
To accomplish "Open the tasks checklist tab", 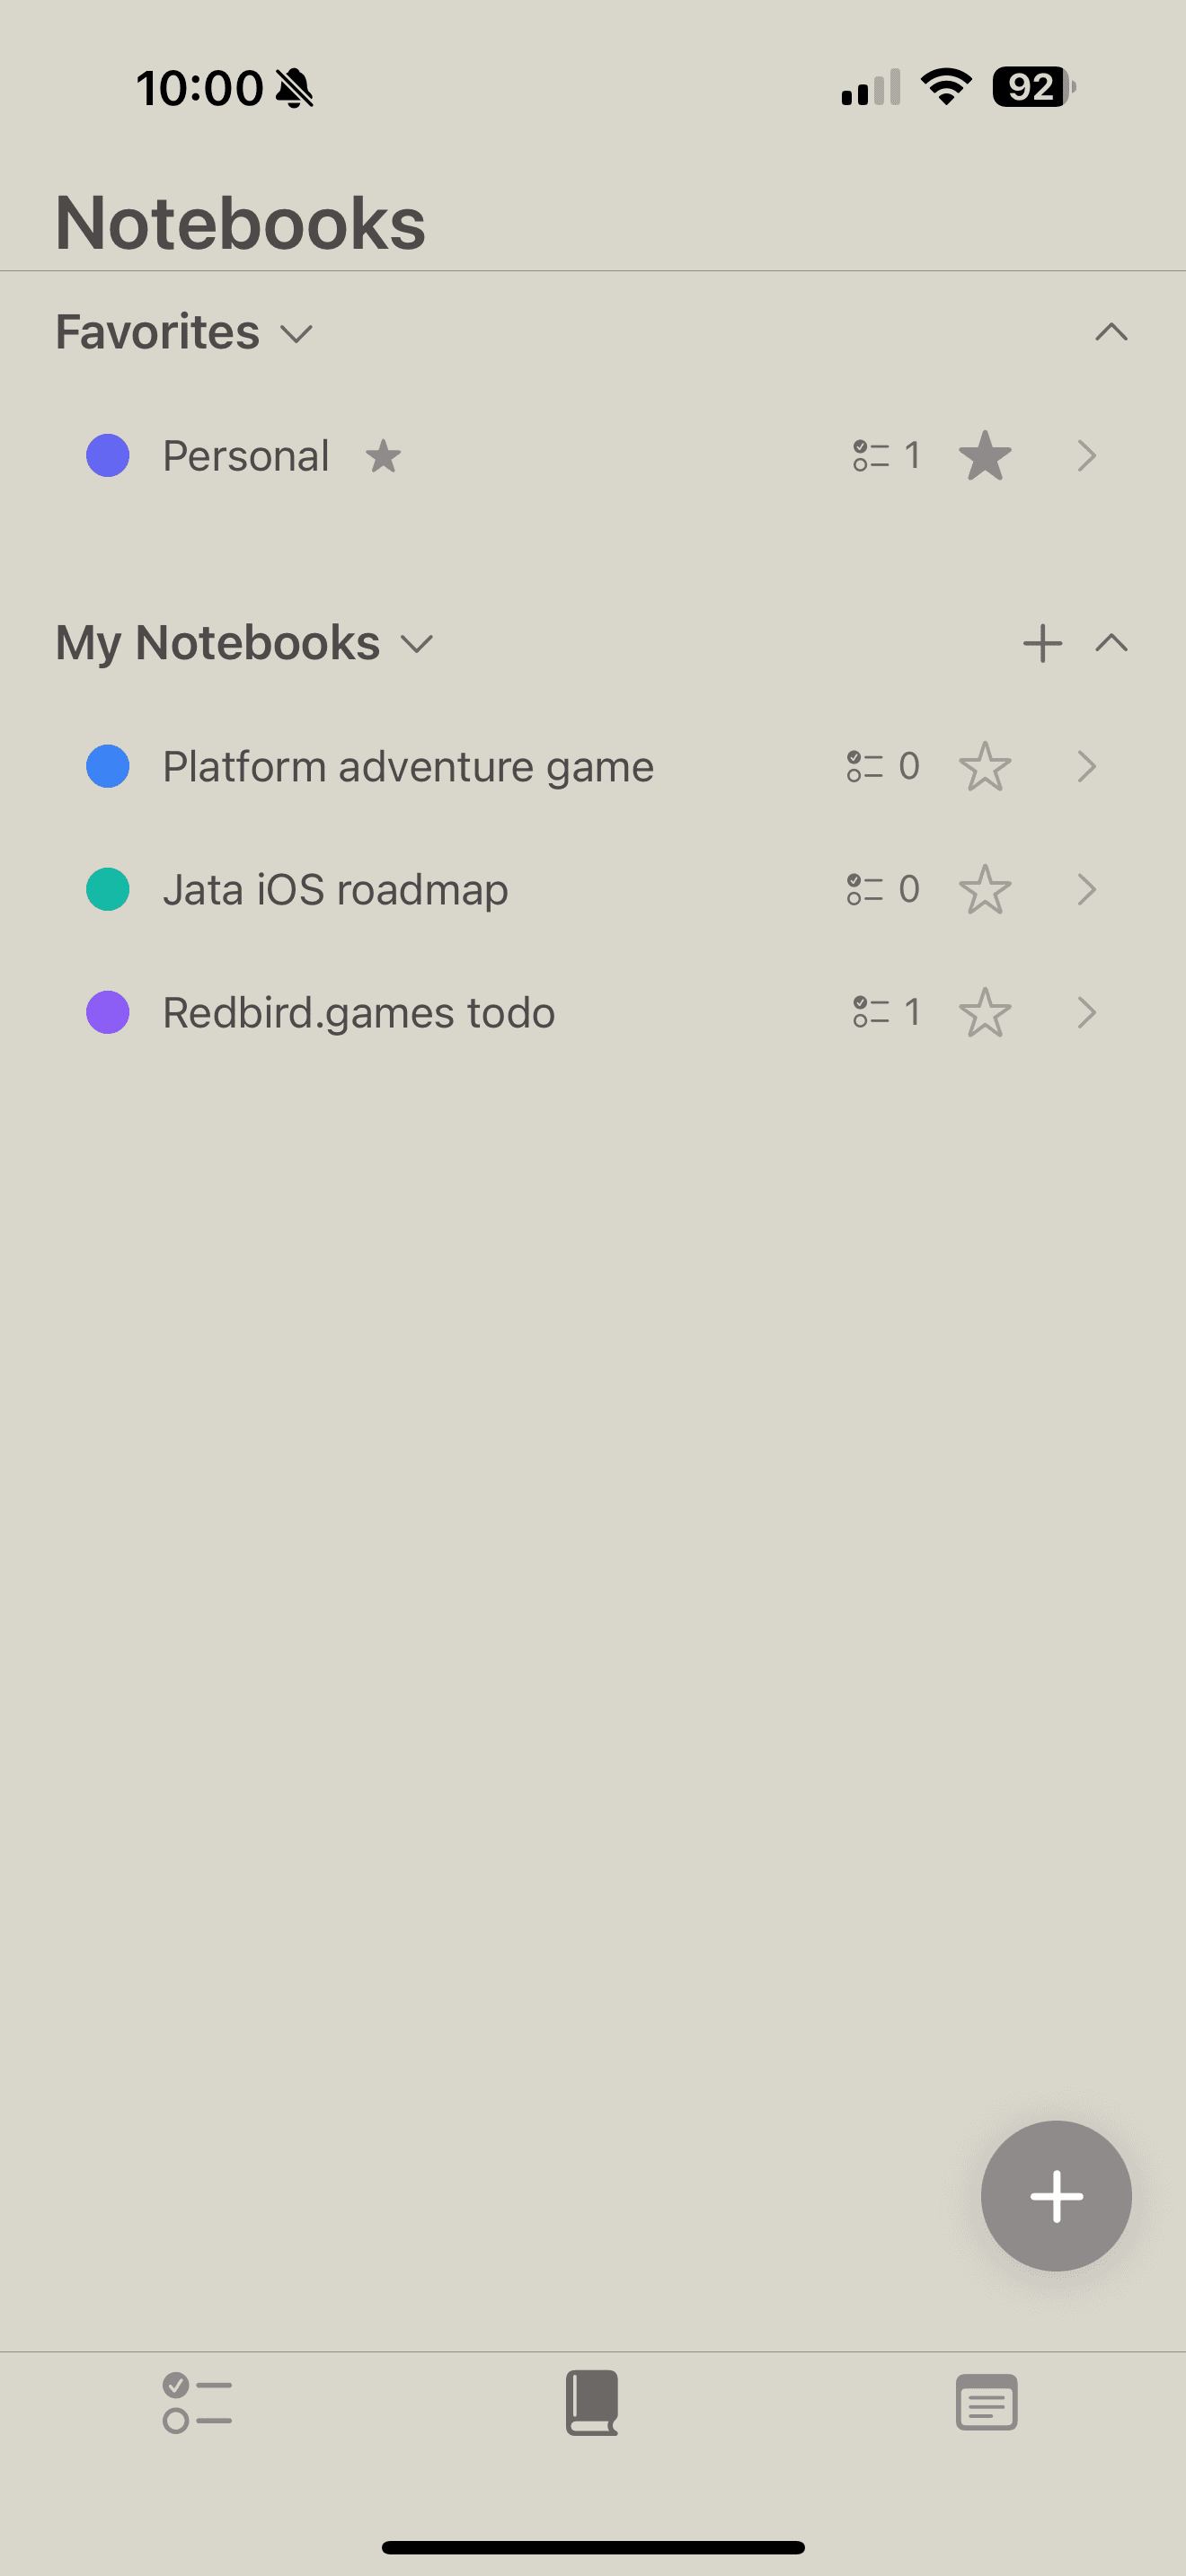I will [197, 2402].
